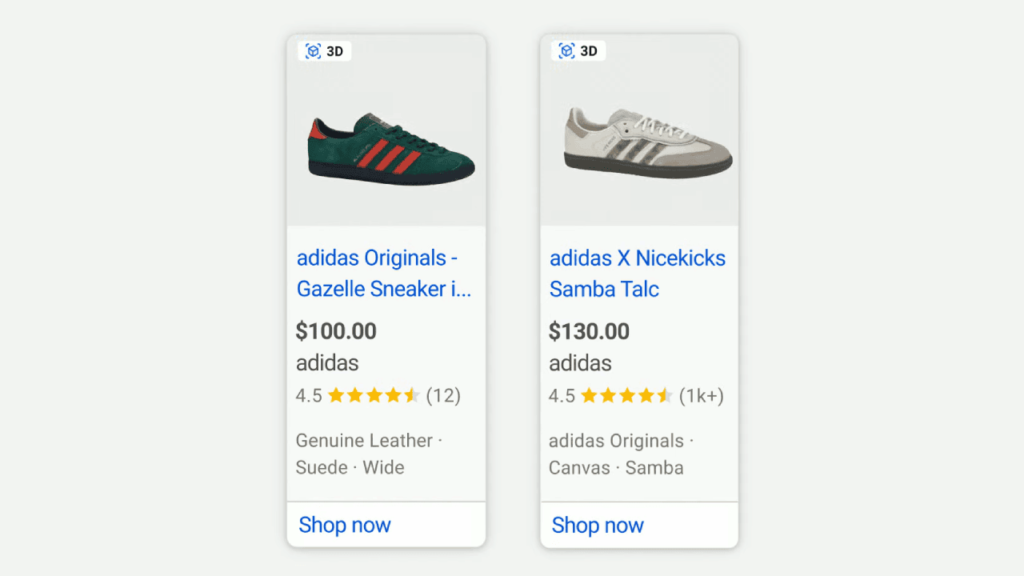Click Shop now on the Gazelle card
Screen dimensions: 1024x576
coord(344,524)
